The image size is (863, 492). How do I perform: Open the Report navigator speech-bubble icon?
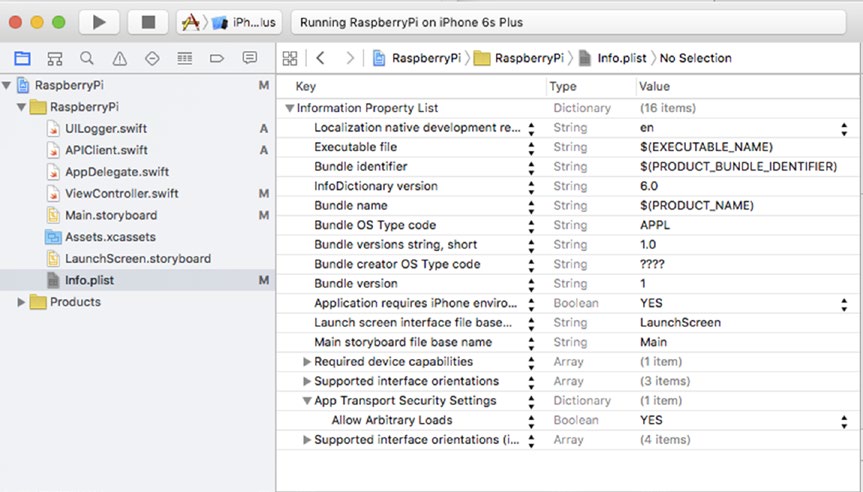tap(250, 59)
